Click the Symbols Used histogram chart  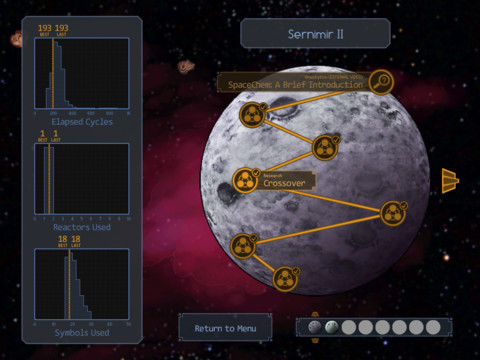point(82,284)
